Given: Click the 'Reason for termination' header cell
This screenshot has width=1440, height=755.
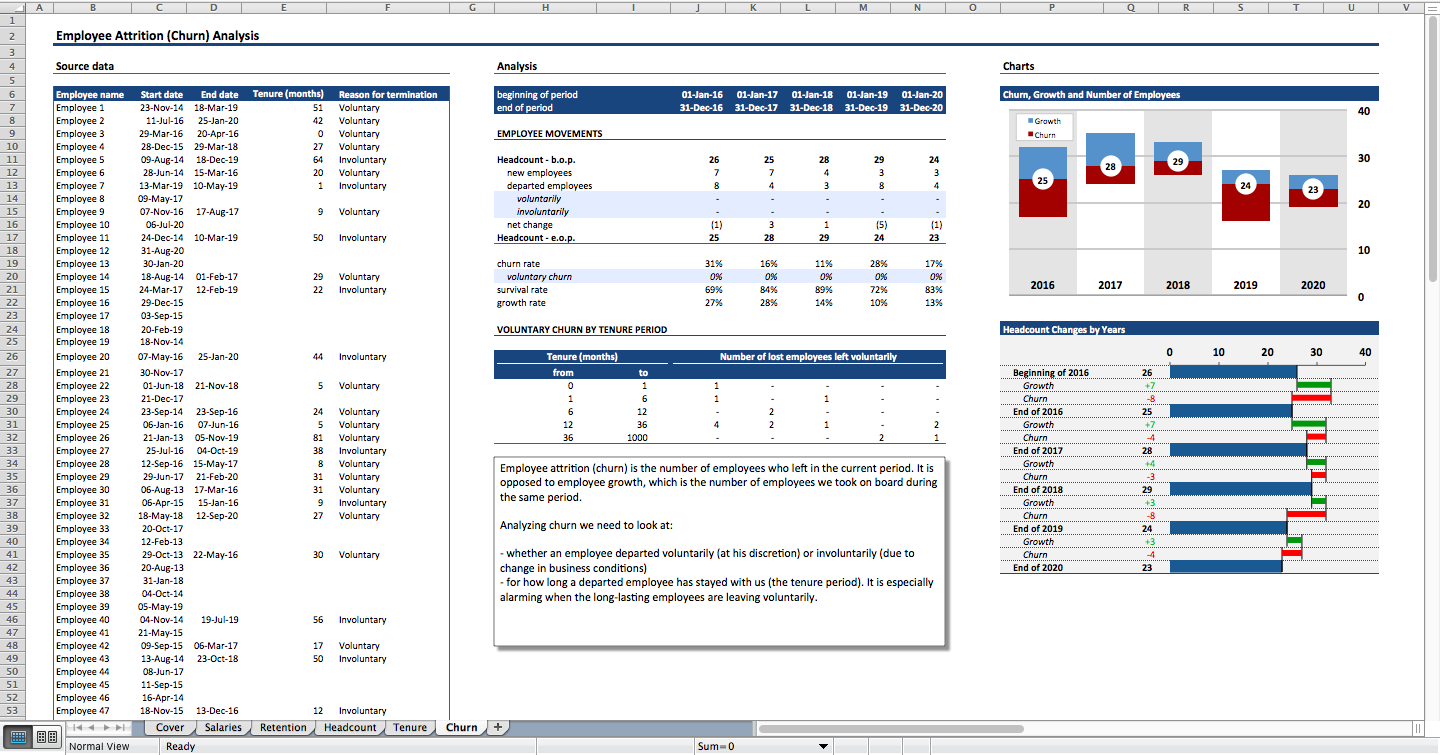Looking at the screenshot, I should 388,94.
